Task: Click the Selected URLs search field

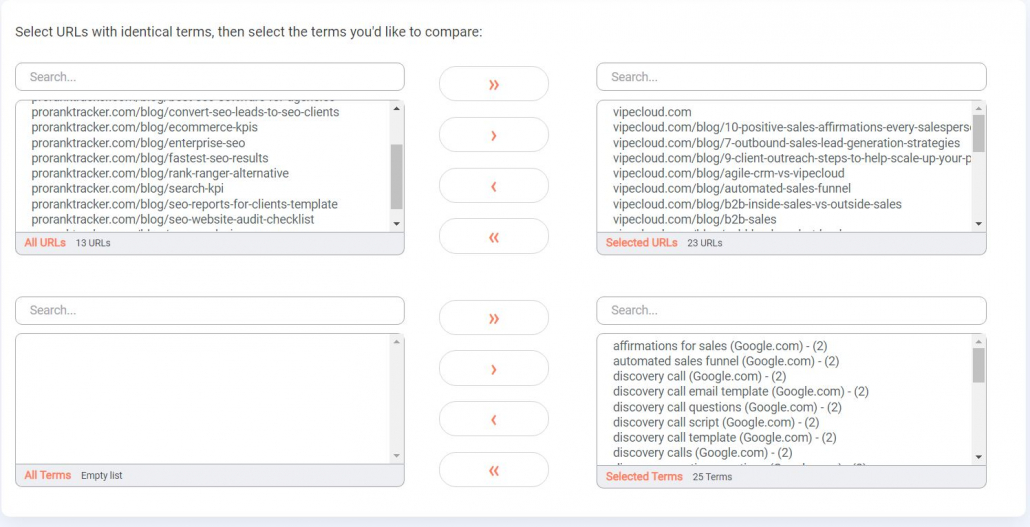Action: tap(791, 77)
